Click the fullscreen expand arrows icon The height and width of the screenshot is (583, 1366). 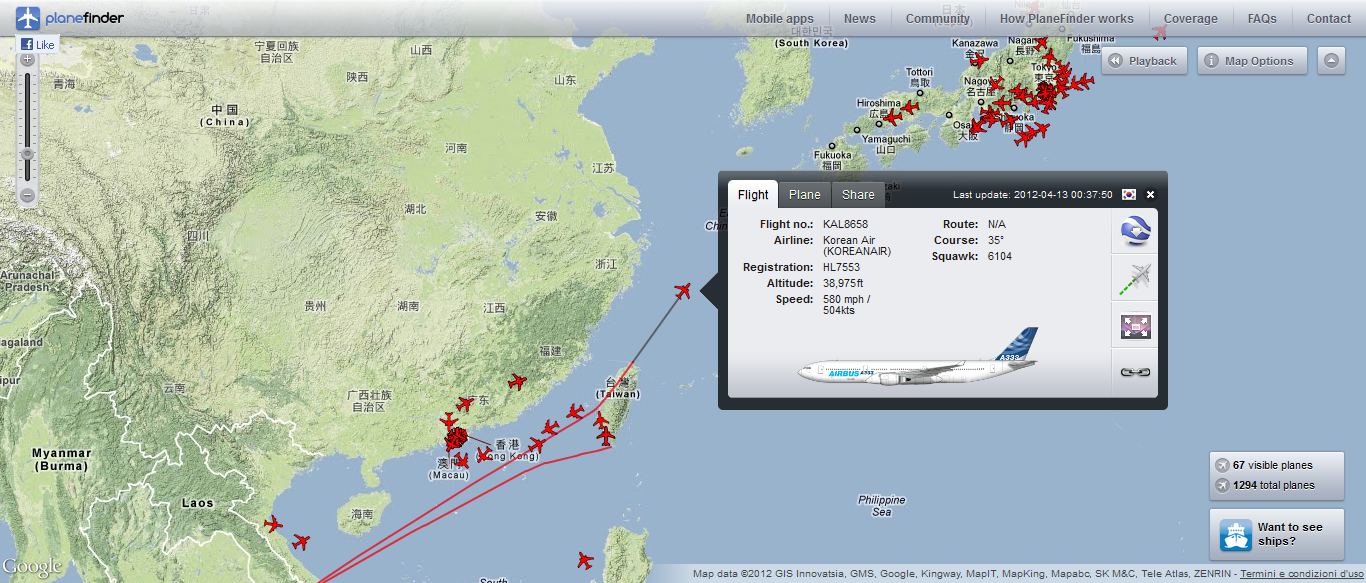1136,326
